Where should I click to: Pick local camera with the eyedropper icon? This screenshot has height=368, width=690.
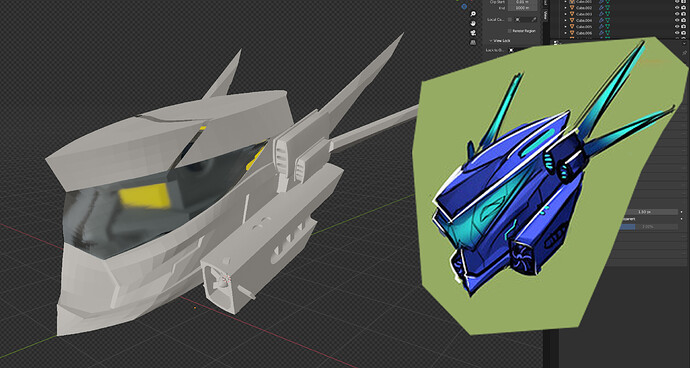pos(535,20)
